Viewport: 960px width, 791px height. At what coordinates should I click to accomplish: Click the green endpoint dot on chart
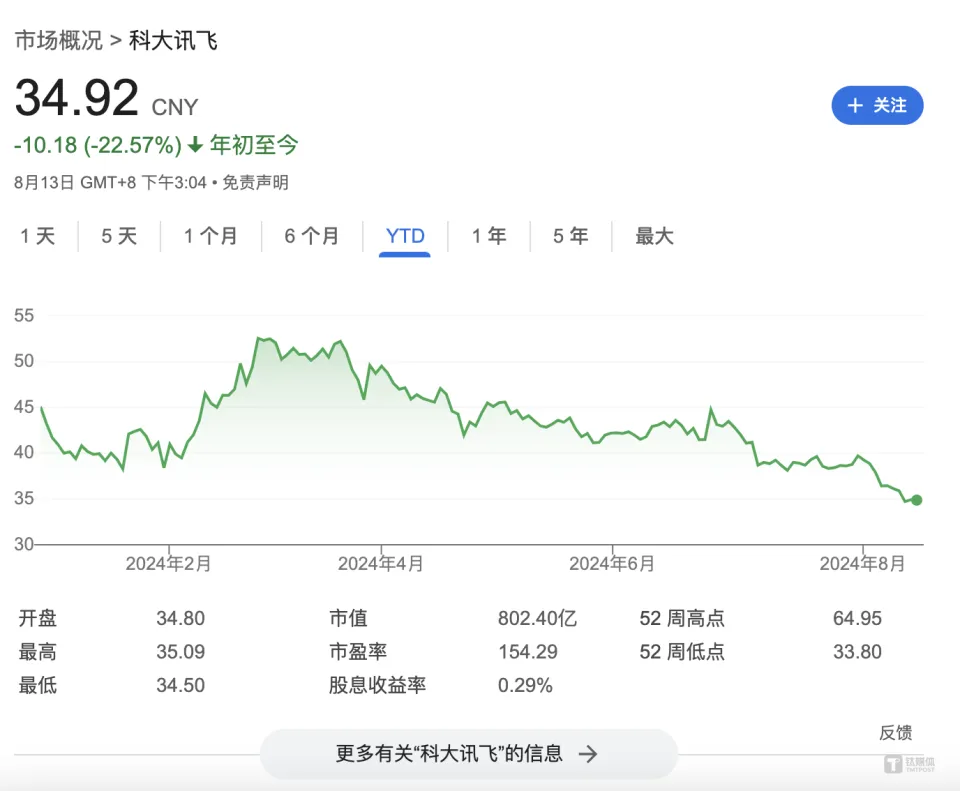pyautogui.click(x=917, y=500)
